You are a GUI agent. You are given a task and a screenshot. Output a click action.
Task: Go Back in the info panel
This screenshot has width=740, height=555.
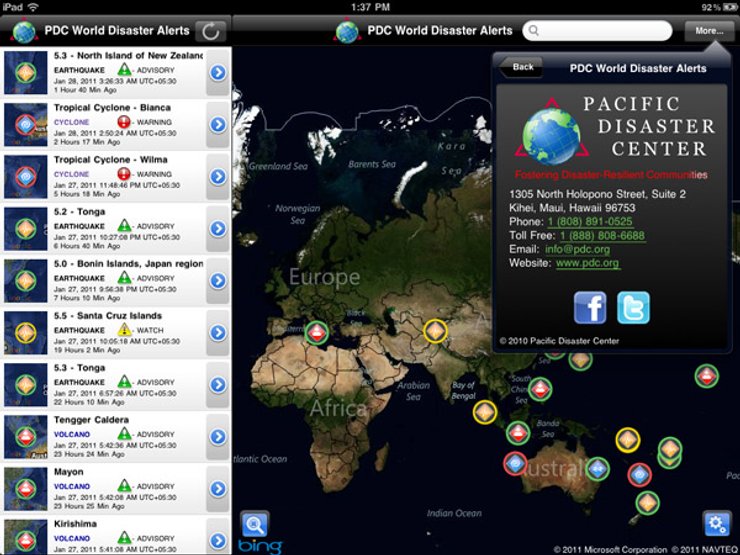(x=522, y=67)
